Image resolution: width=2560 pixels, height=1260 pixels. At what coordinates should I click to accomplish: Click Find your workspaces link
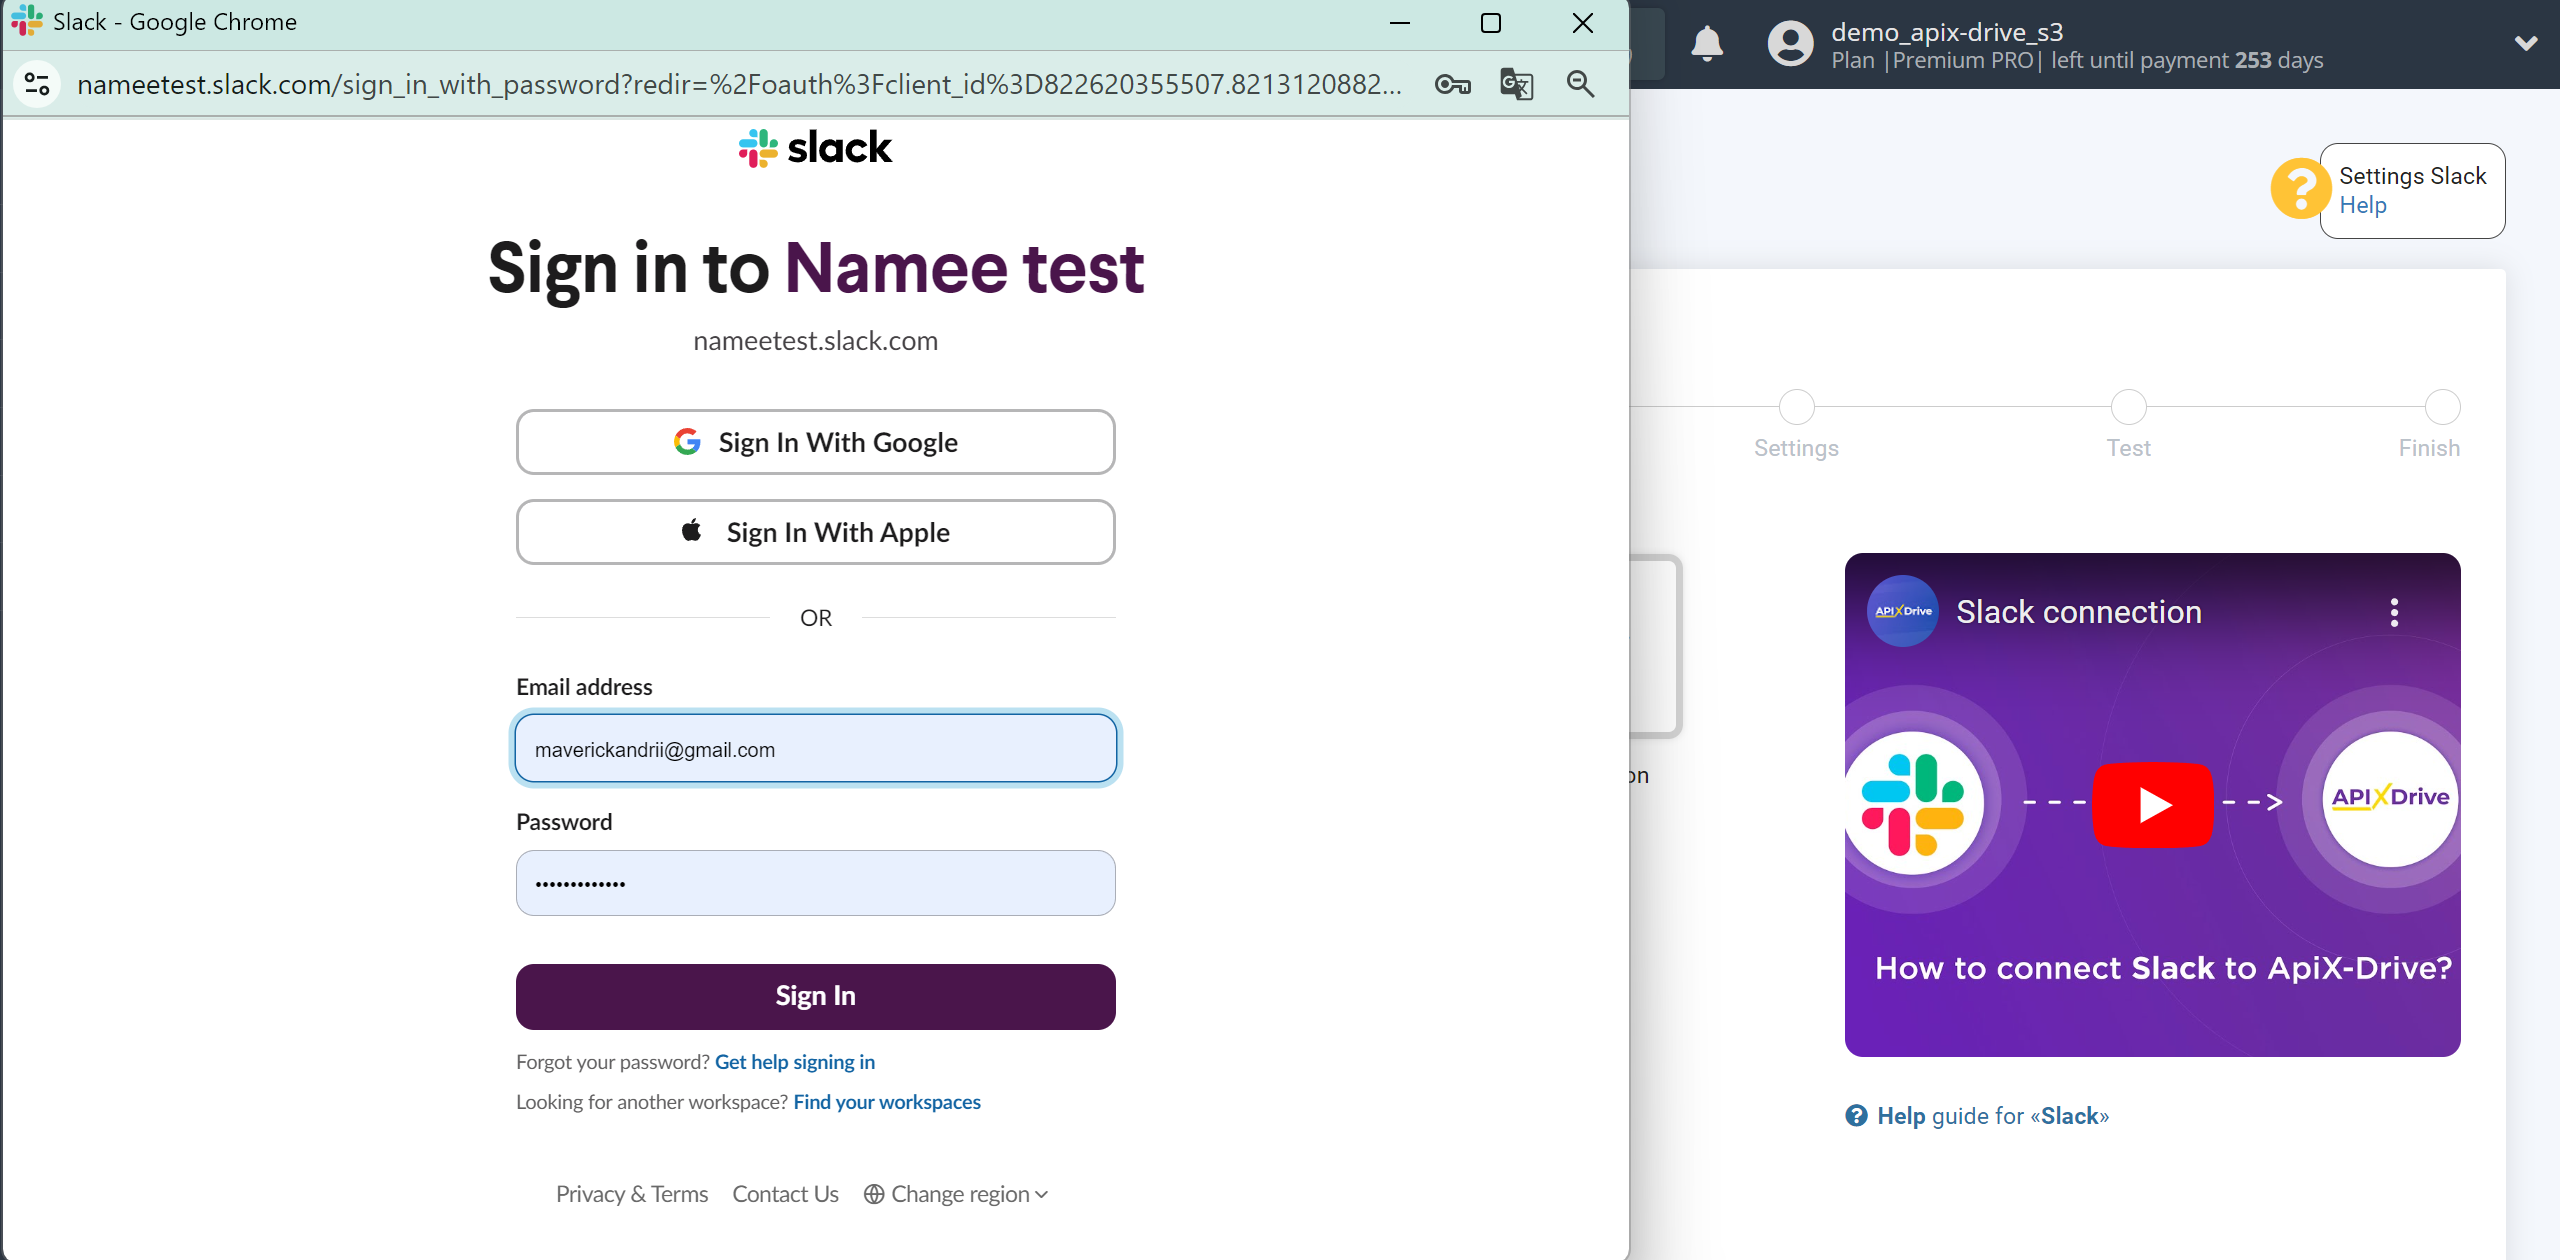(887, 1100)
